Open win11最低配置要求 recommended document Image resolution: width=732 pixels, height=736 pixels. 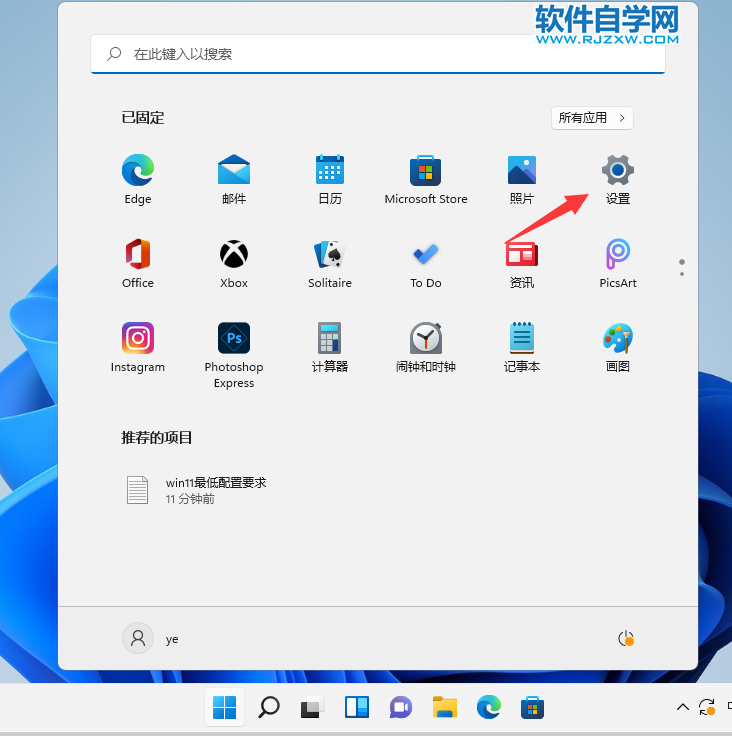coord(196,490)
